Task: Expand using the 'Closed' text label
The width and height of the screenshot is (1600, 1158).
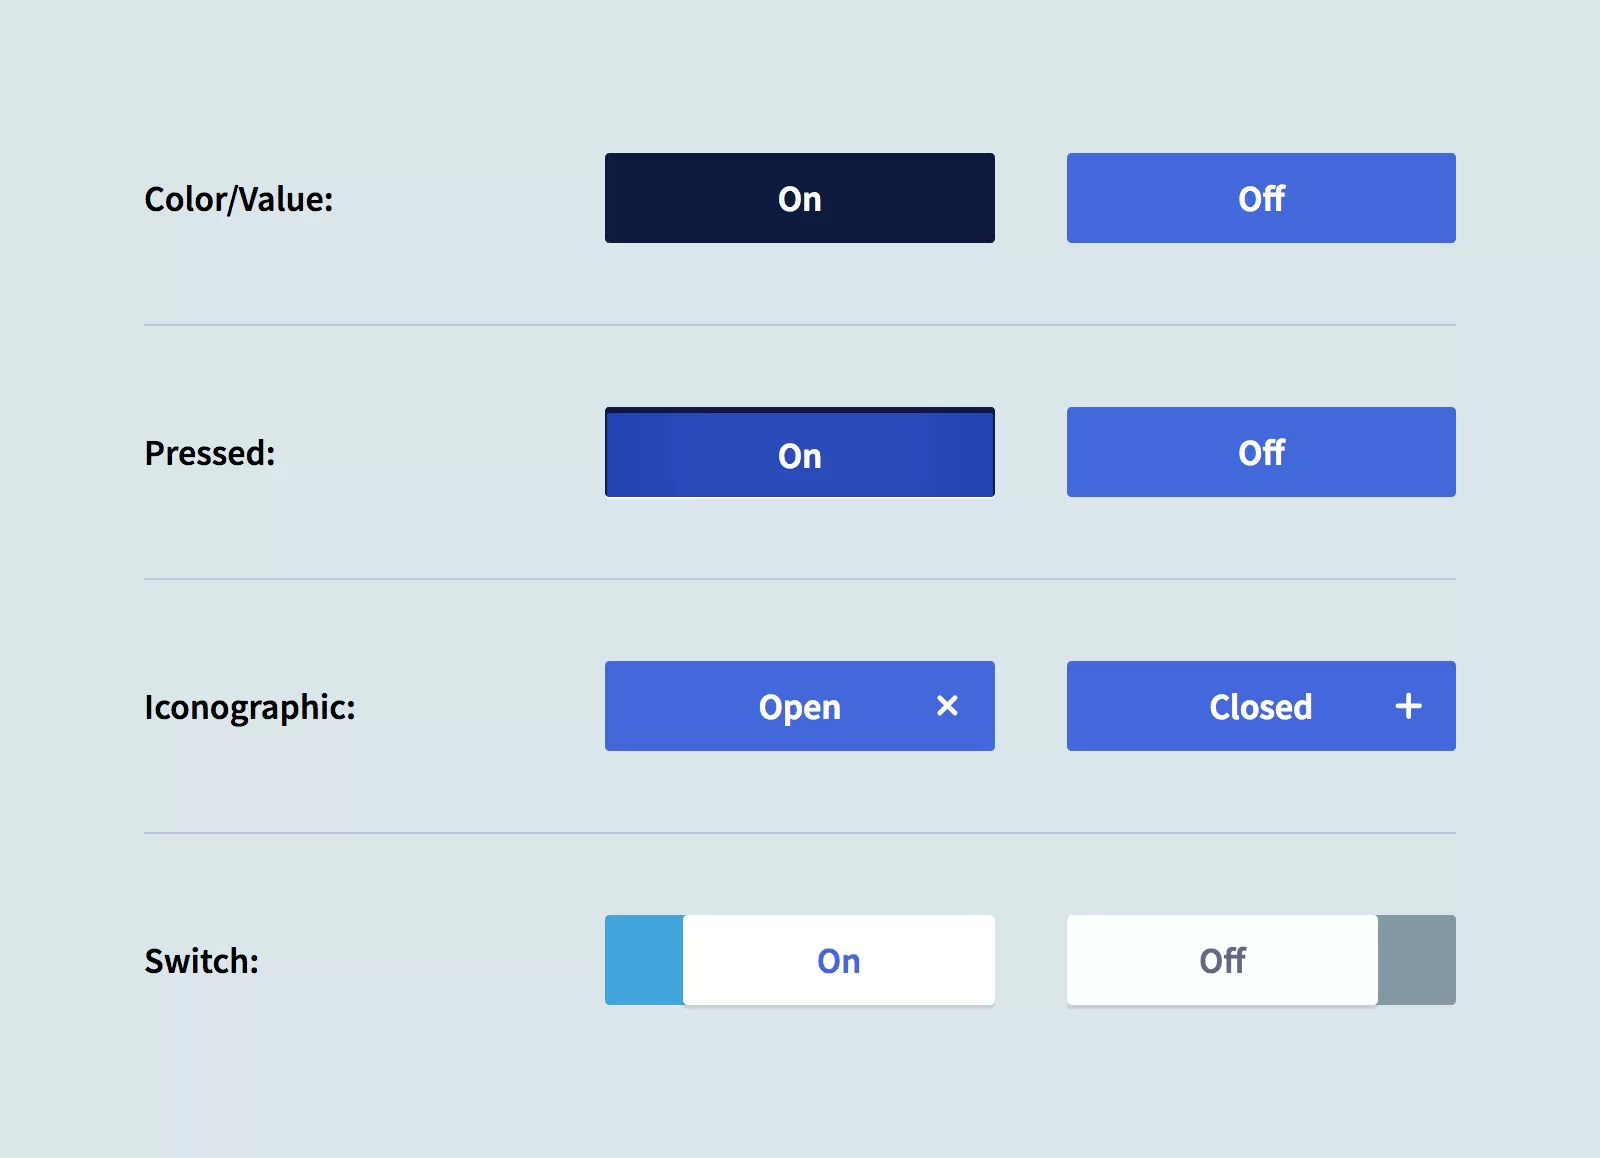Action: tap(1260, 707)
